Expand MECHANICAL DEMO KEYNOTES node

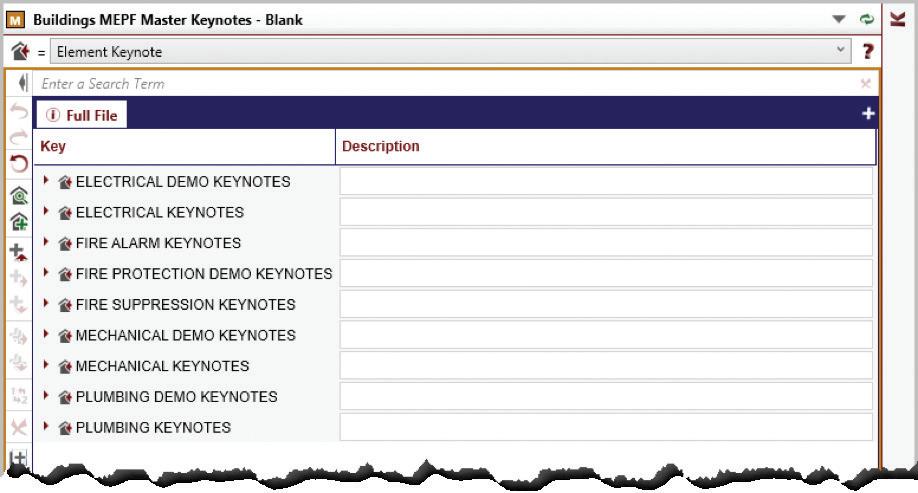pyautogui.click(x=46, y=334)
